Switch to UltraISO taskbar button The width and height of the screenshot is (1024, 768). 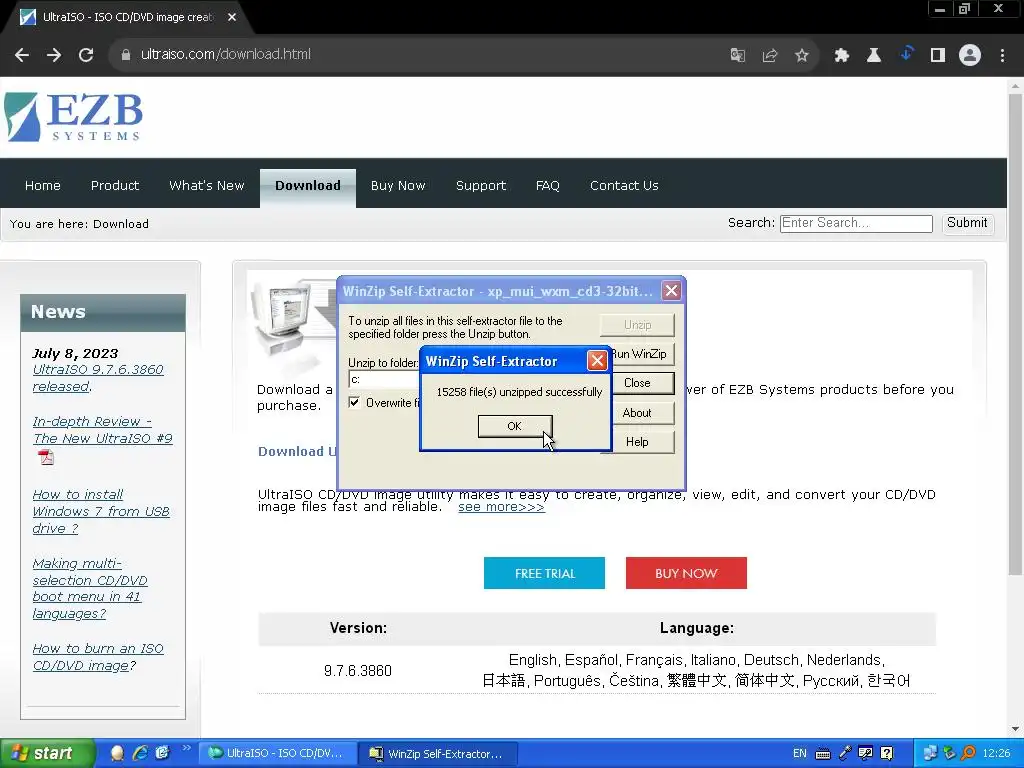click(x=277, y=753)
